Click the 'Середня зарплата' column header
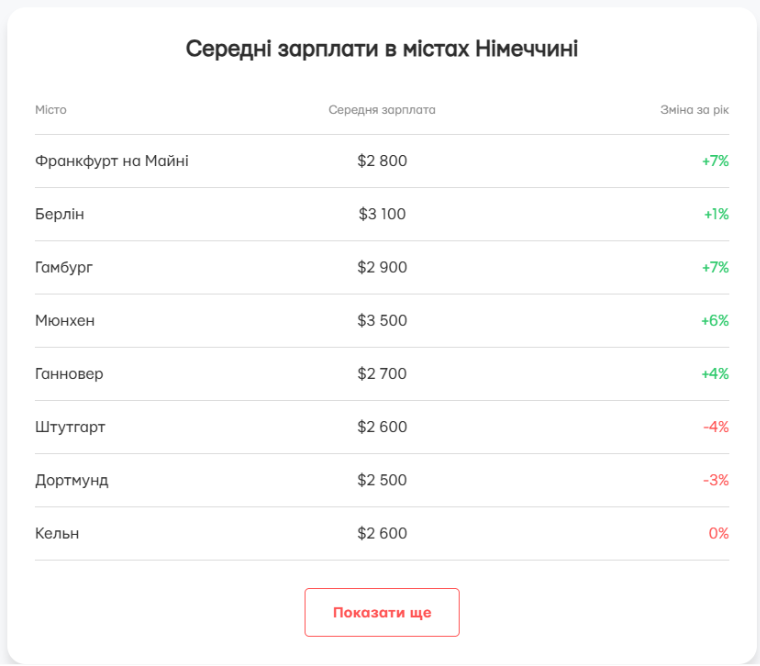Image resolution: width=760 pixels, height=666 pixels. coord(382,110)
